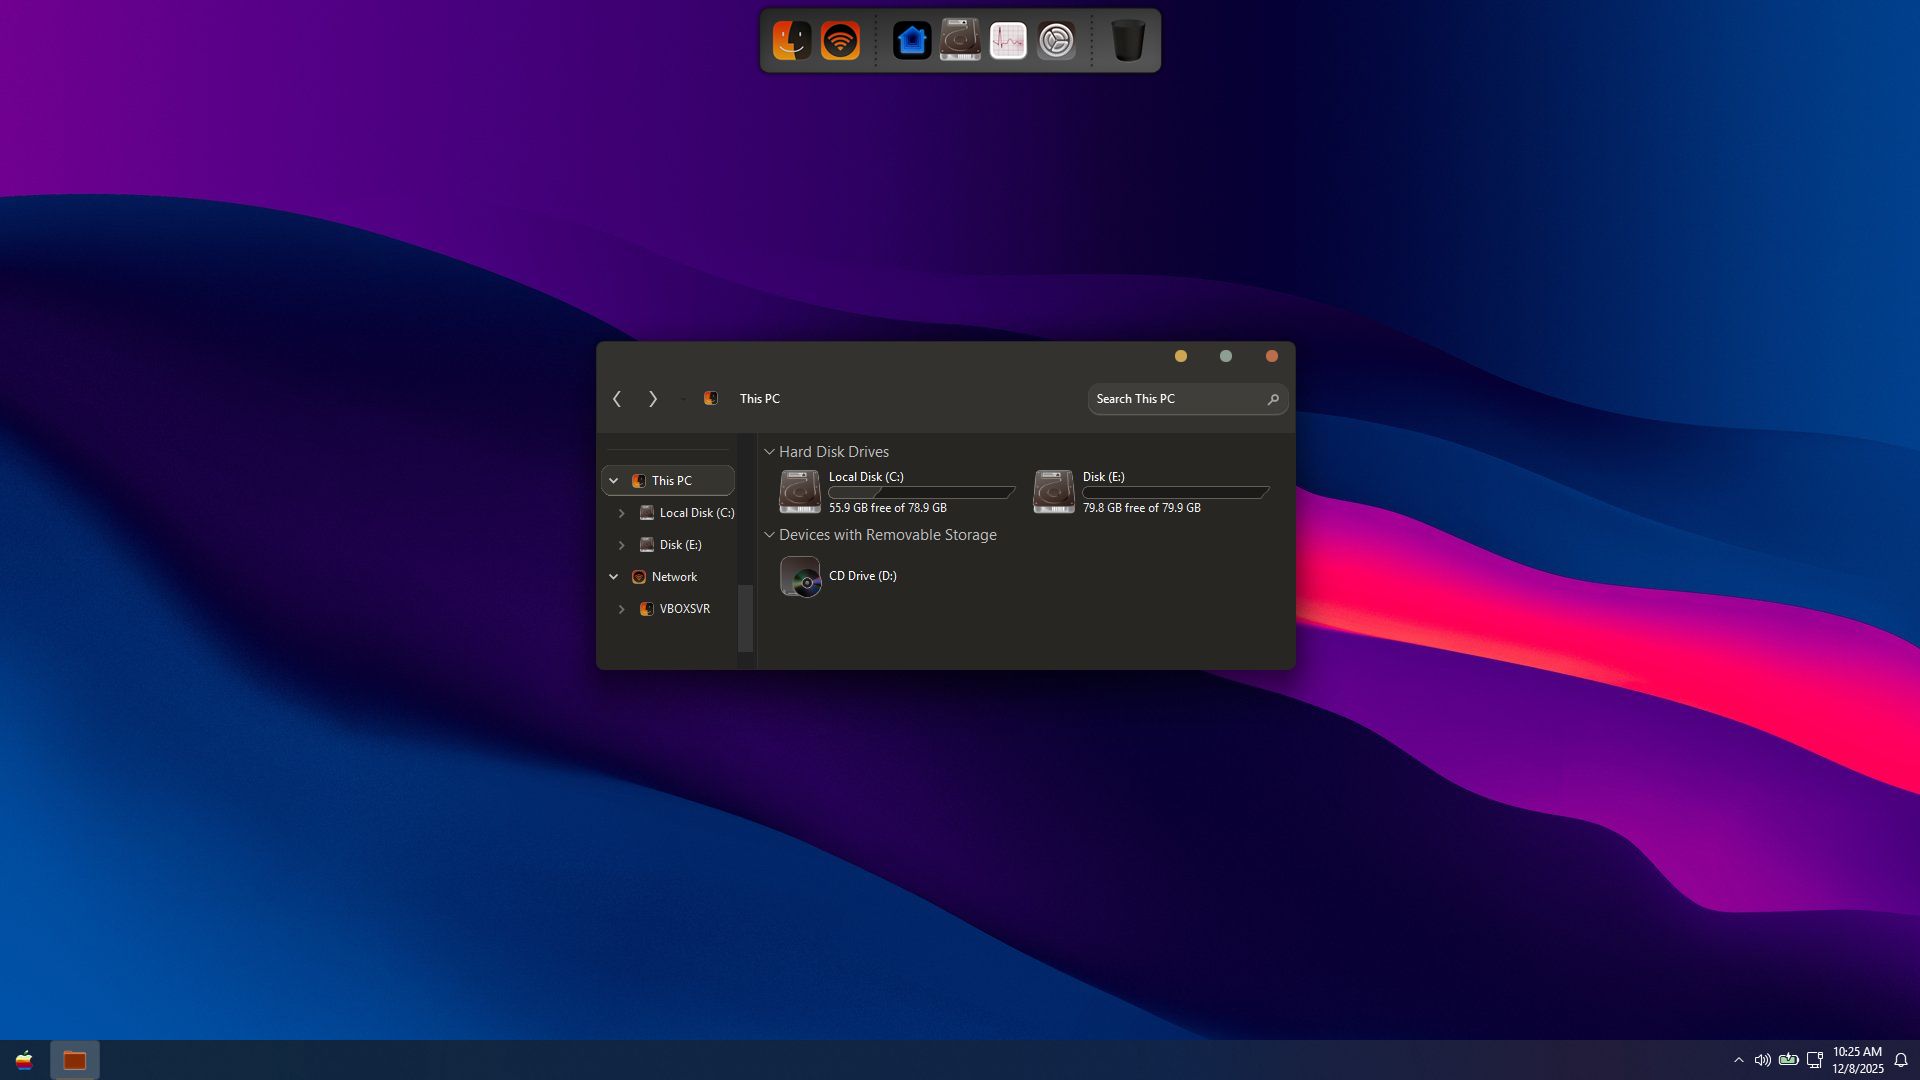This screenshot has width=1920, height=1080.
Task: Collapse the Hard Disk Drives group
Action: [x=769, y=452]
